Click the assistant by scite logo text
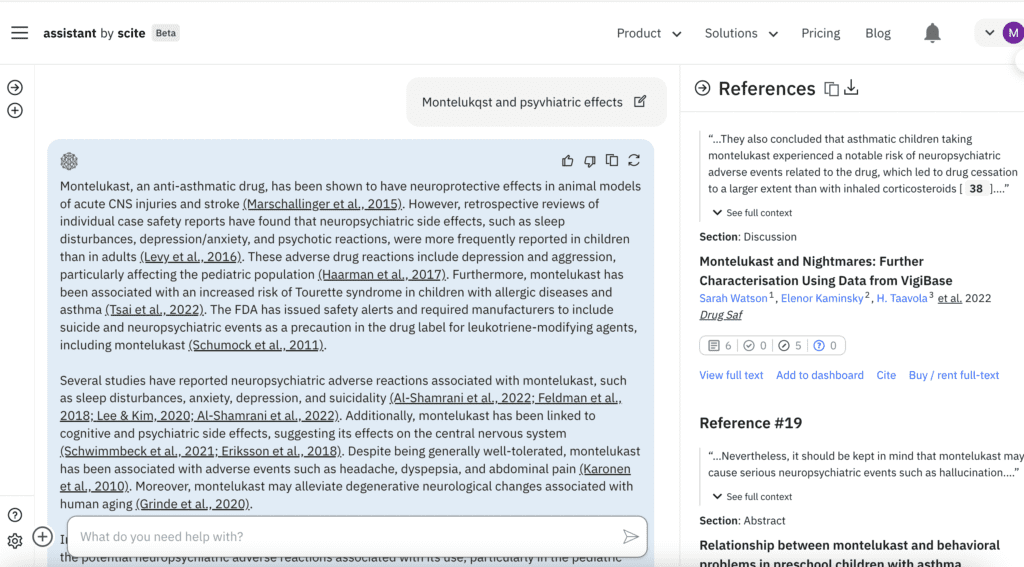Image resolution: width=1024 pixels, height=567 pixels. [x=94, y=33]
